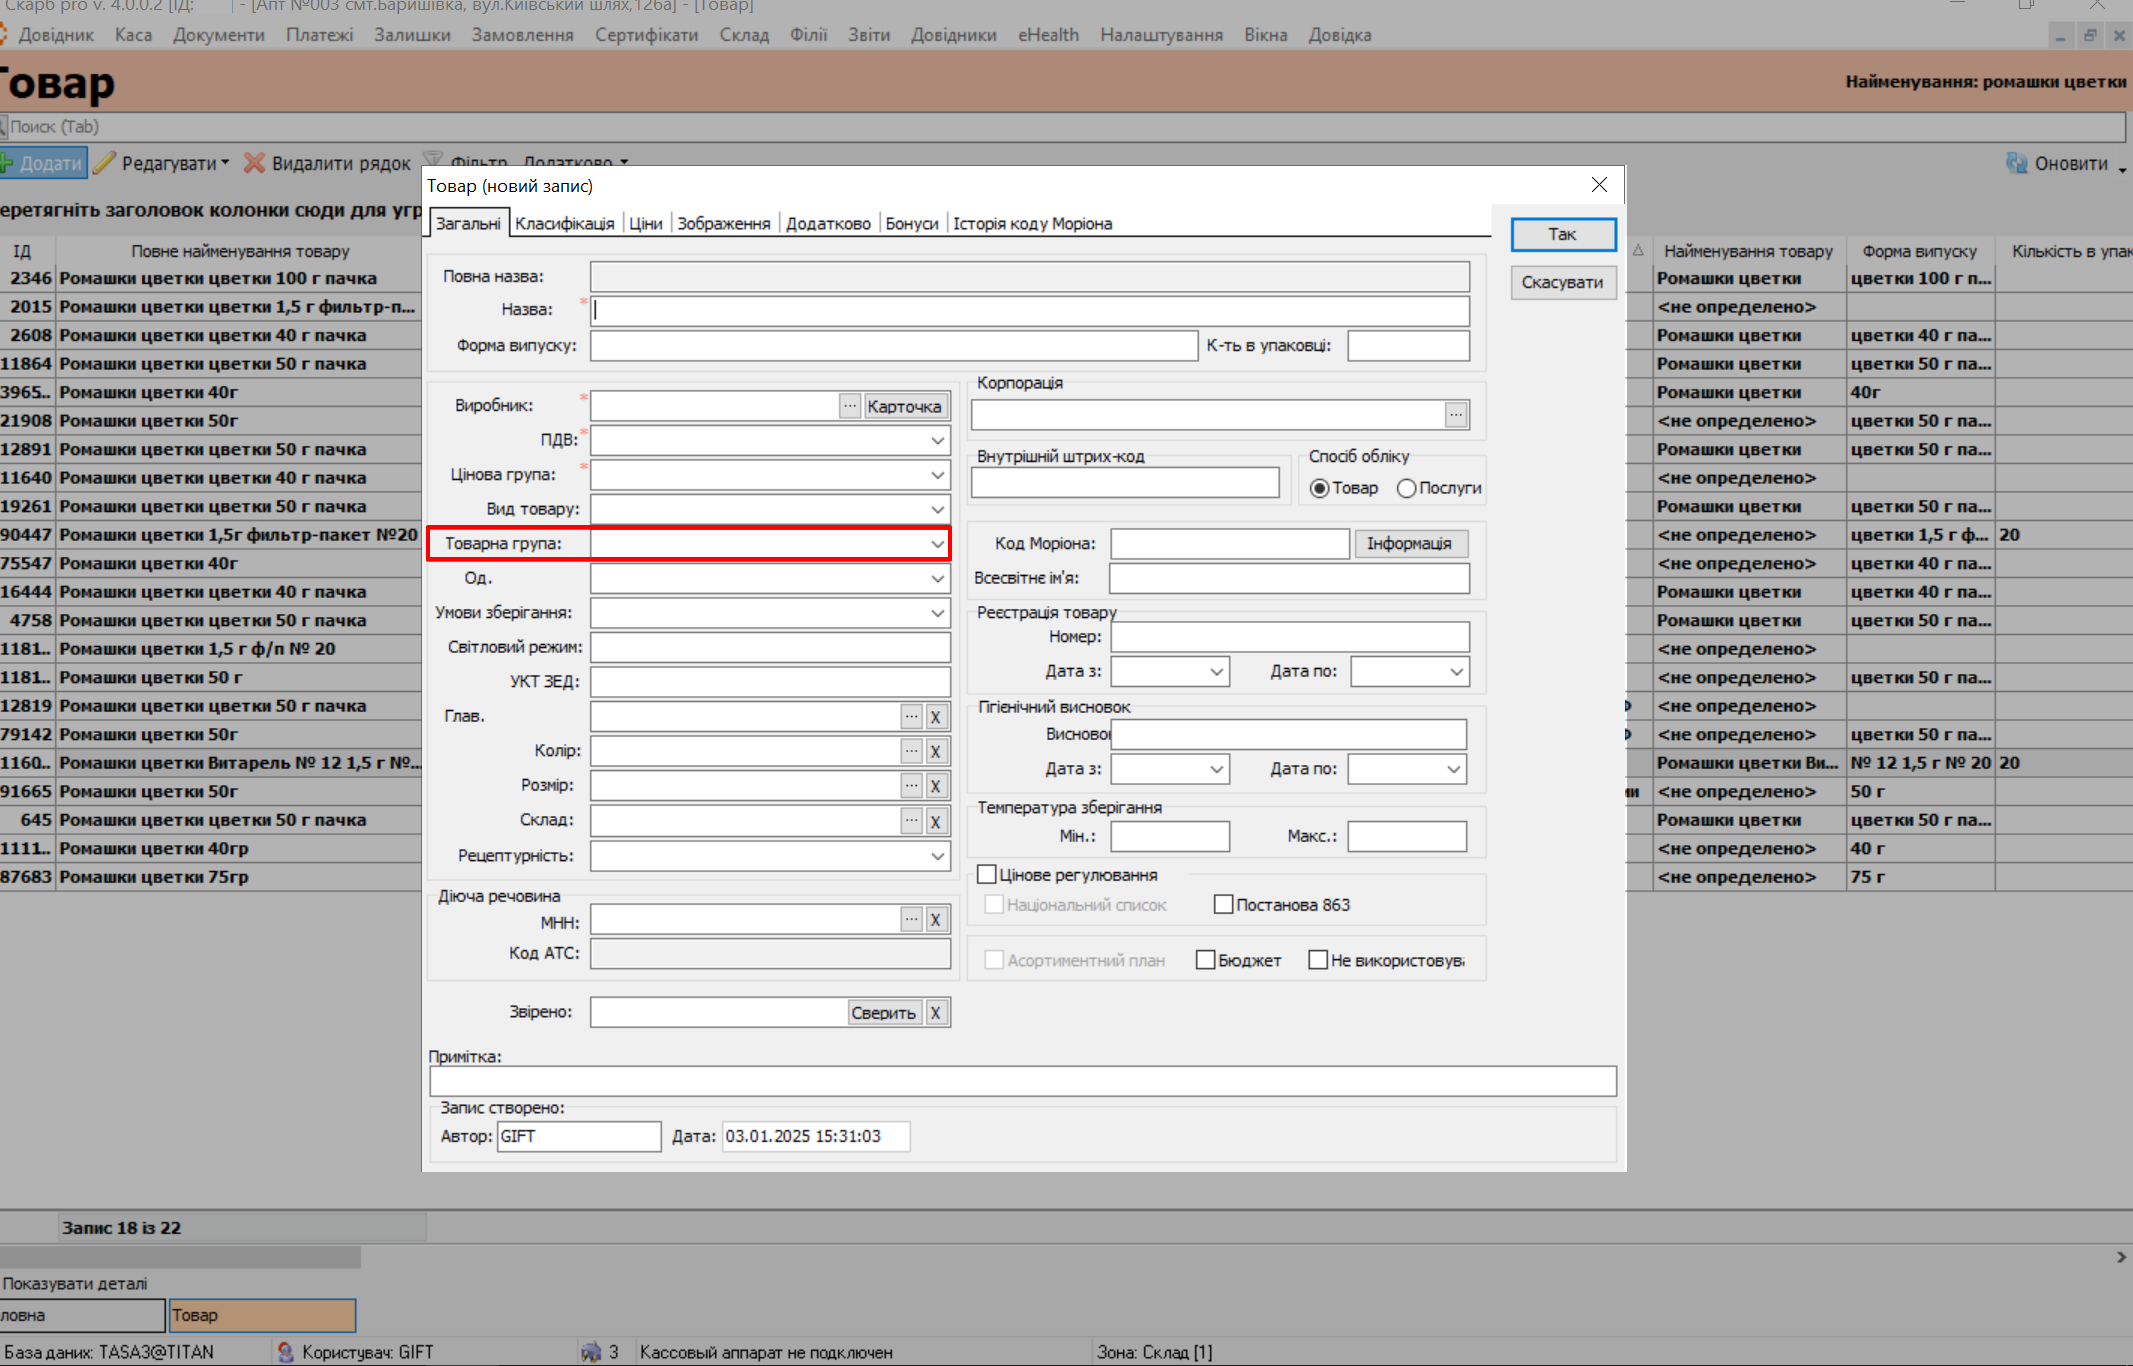Enable the Цінове регулювання checkbox

coord(987,875)
